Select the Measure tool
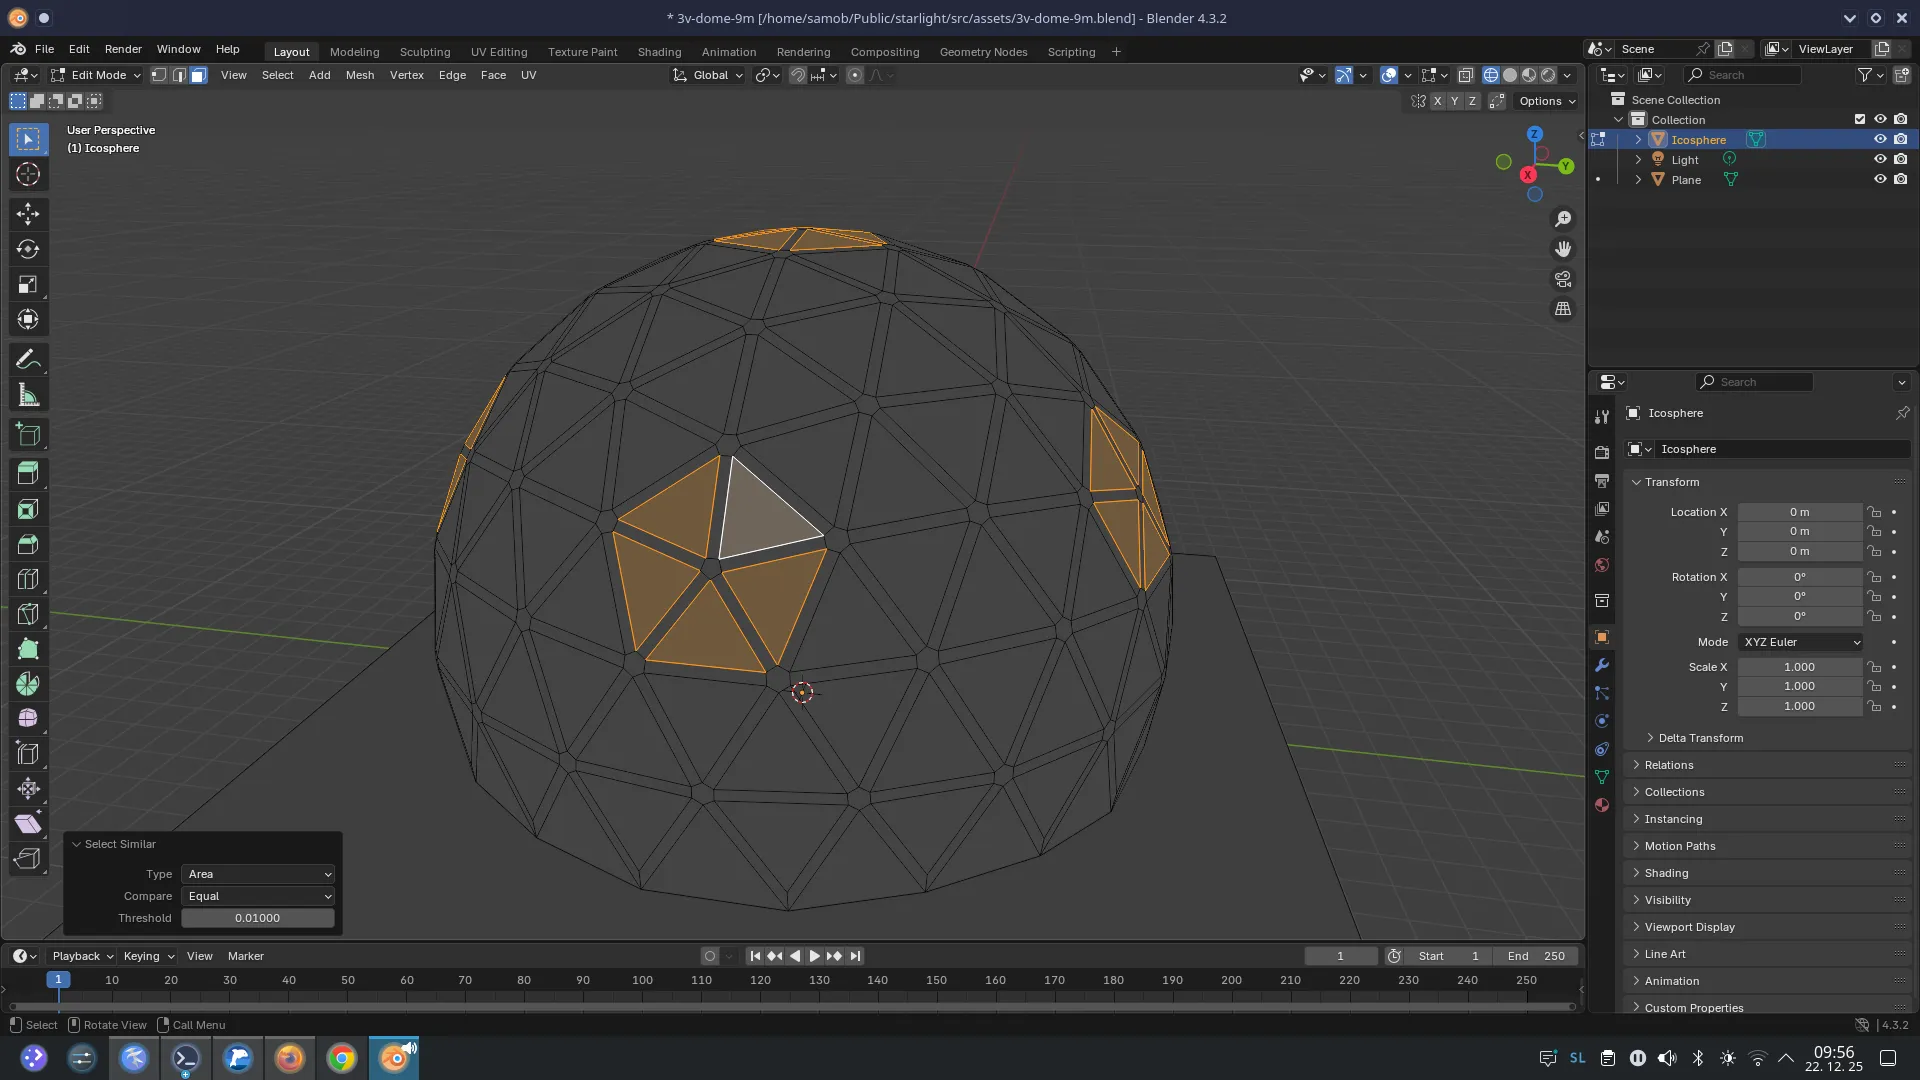Image resolution: width=1920 pixels, height=1080 pixels. point(28,394)
